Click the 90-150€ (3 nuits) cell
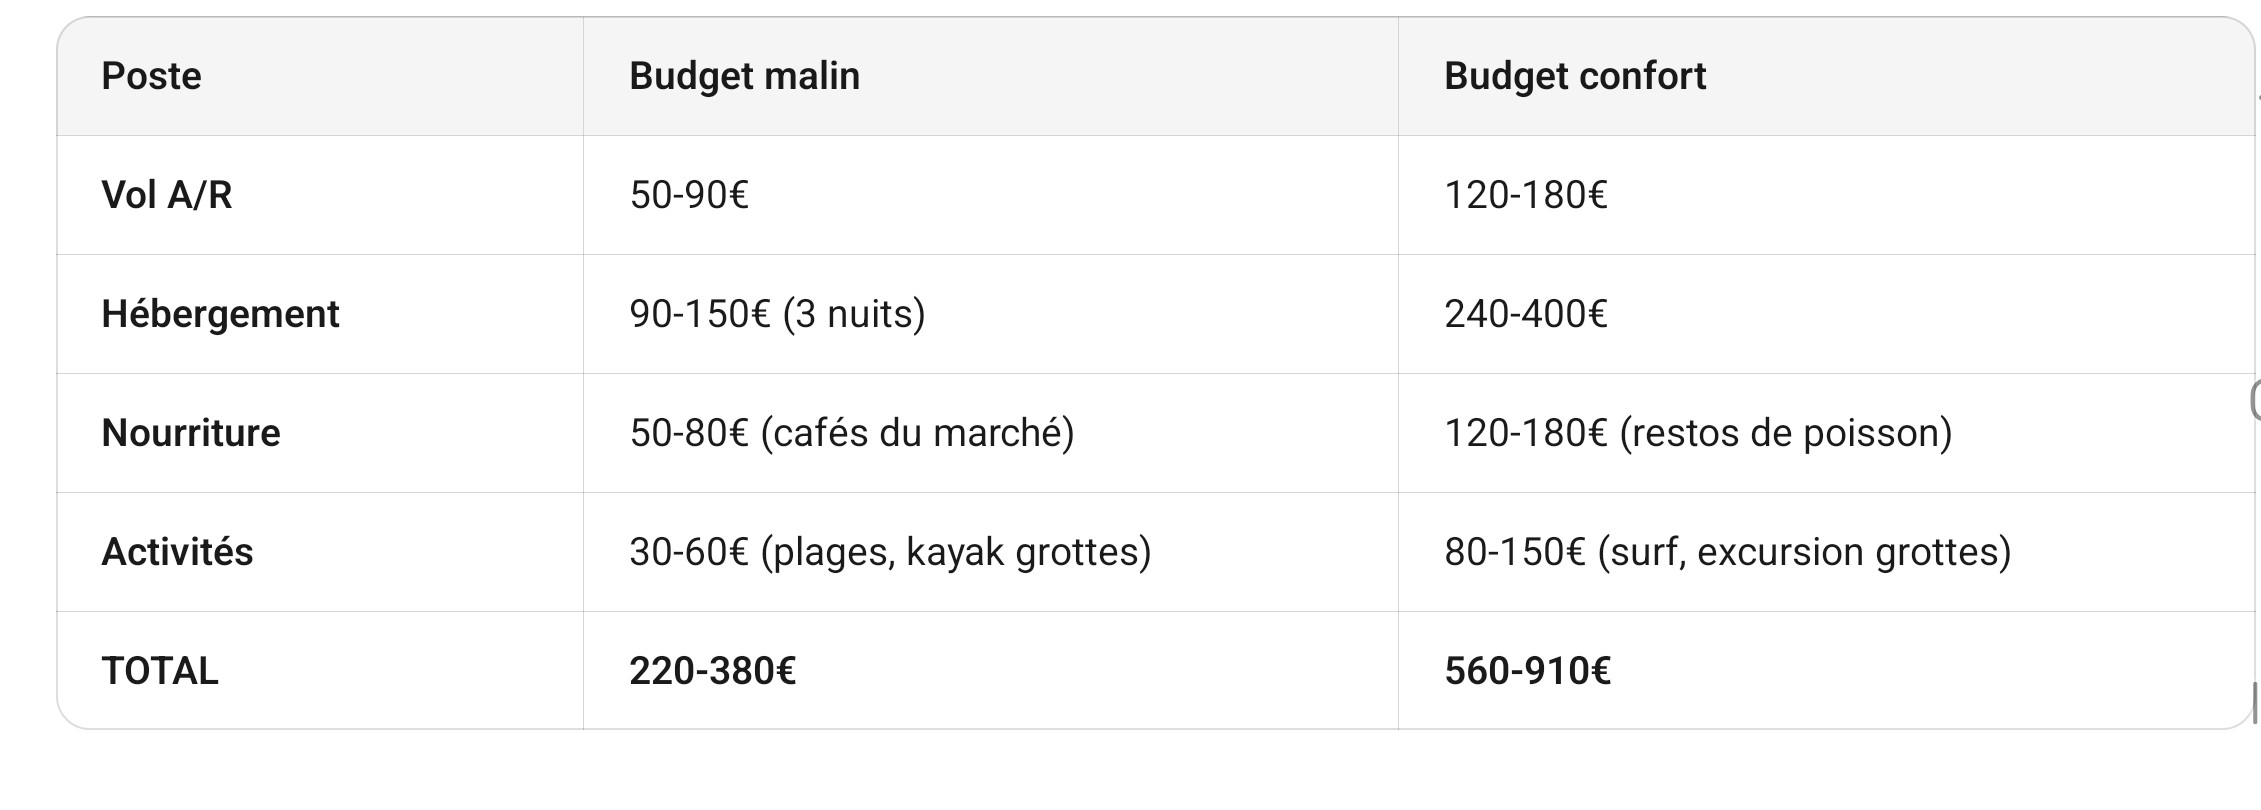The image size is (2261, 810). click(x=777, y=315)
